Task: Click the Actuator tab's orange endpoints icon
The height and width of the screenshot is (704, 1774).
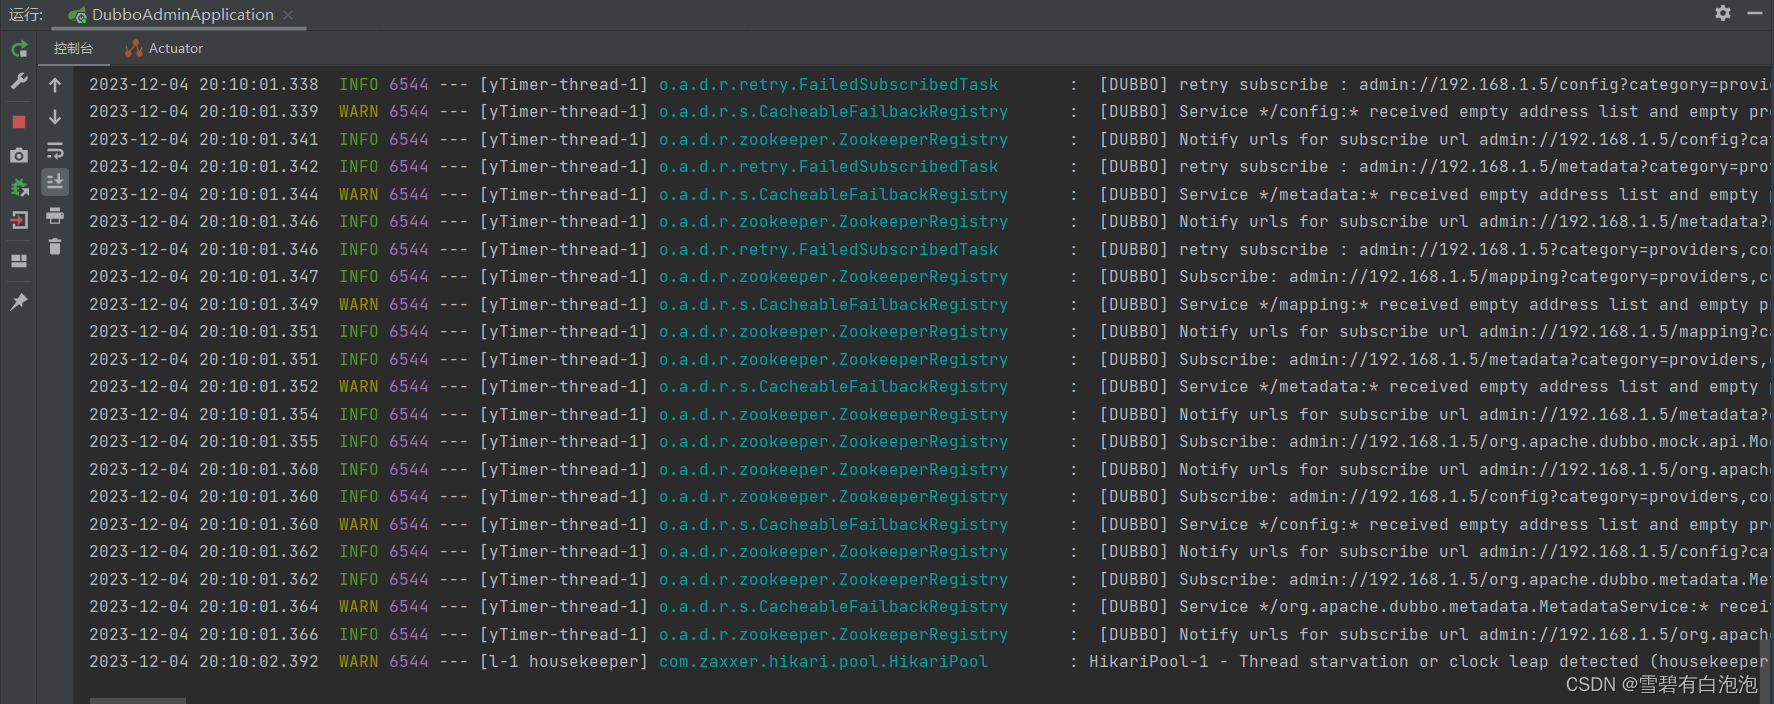Action: (x=134, y=48)
